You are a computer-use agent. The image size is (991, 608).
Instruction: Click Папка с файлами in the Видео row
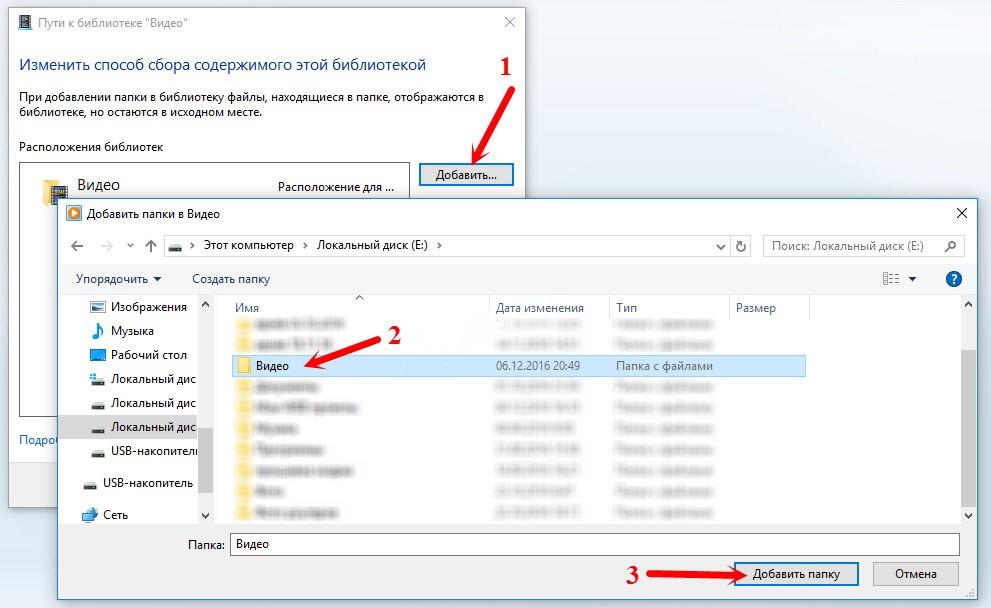pos(664,366)
